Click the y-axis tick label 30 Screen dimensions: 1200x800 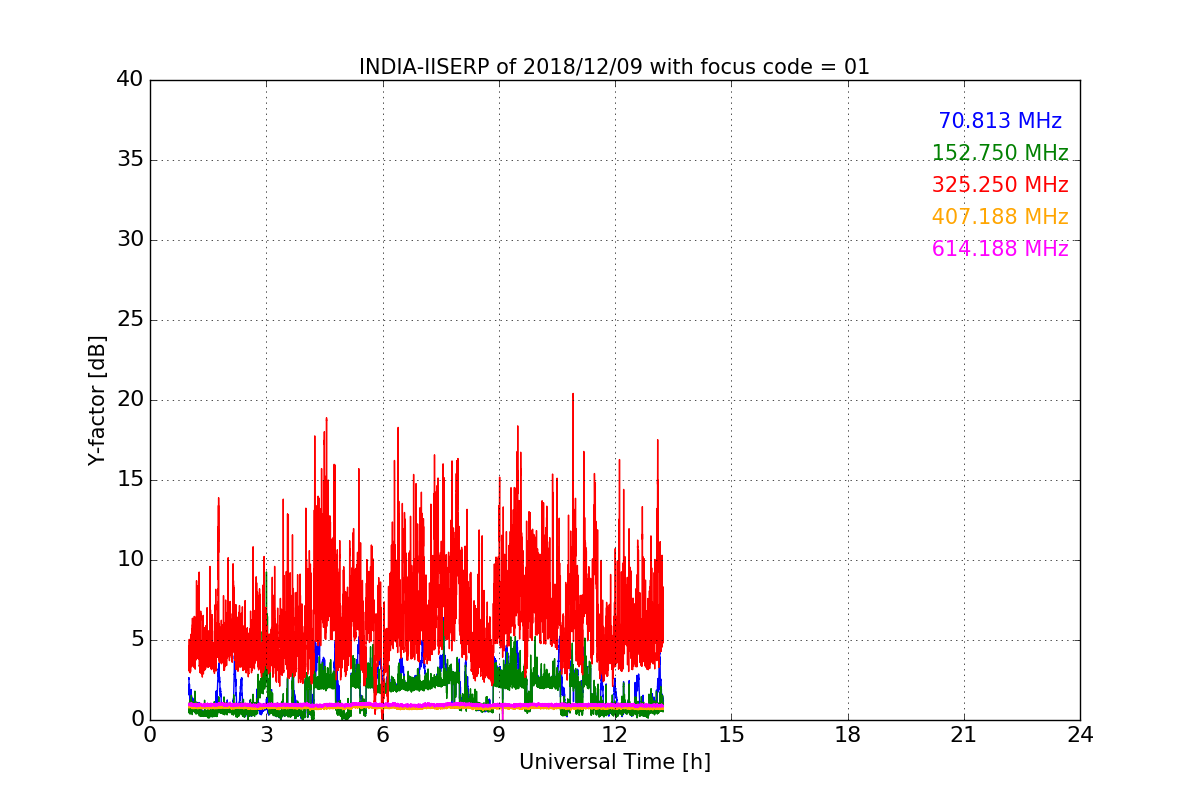tap(130, 240)
